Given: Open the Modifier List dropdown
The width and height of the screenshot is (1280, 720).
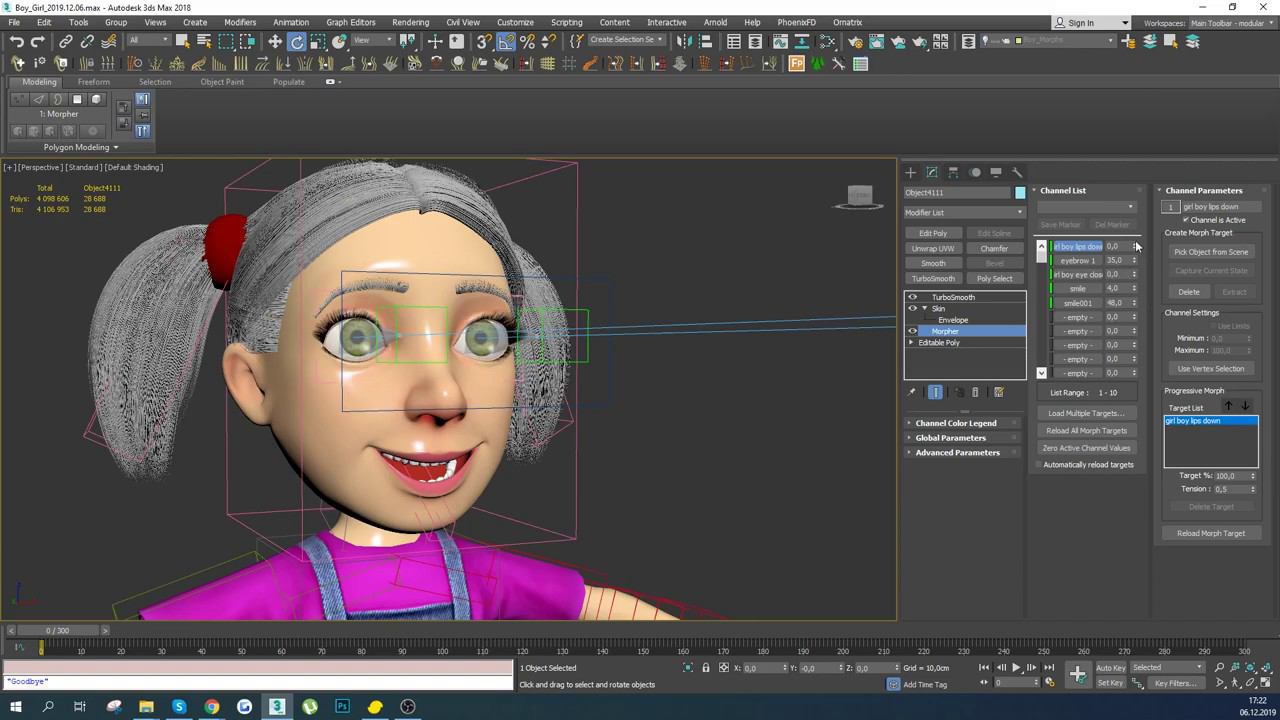Looking at the screenshot, I should pos(964,212).
